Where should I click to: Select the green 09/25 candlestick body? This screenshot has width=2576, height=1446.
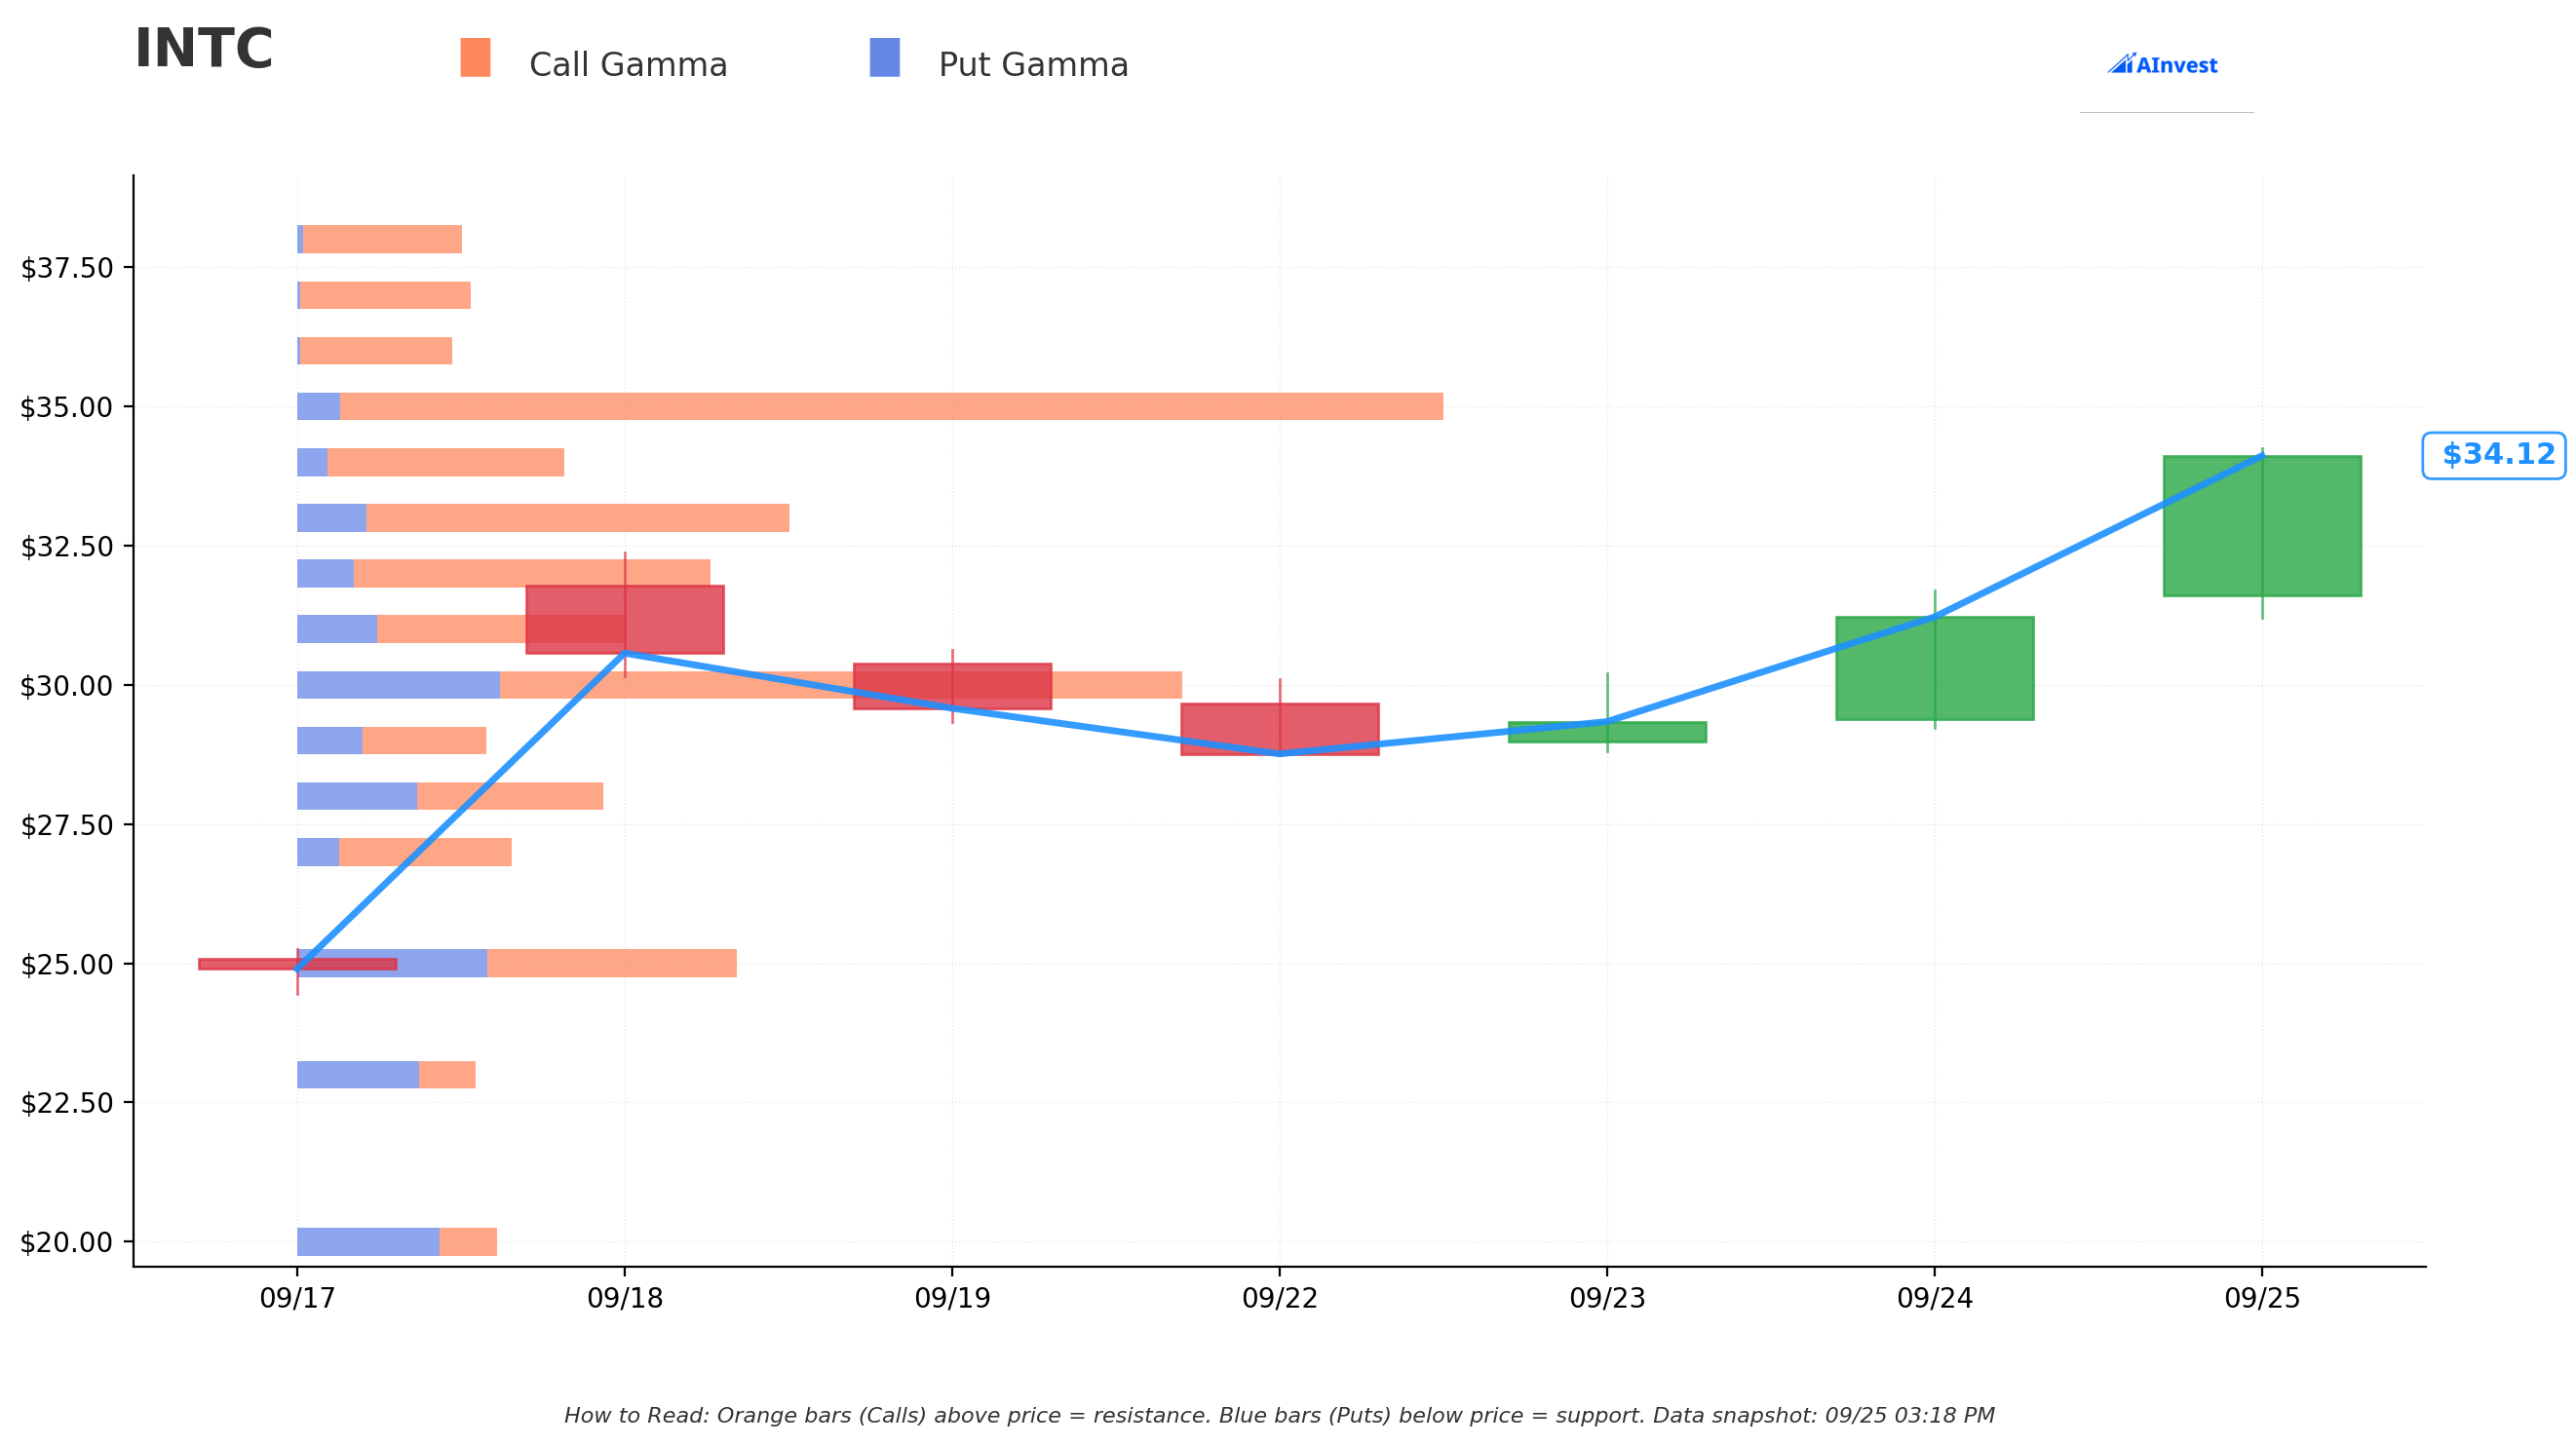(x=2262, y=526)
